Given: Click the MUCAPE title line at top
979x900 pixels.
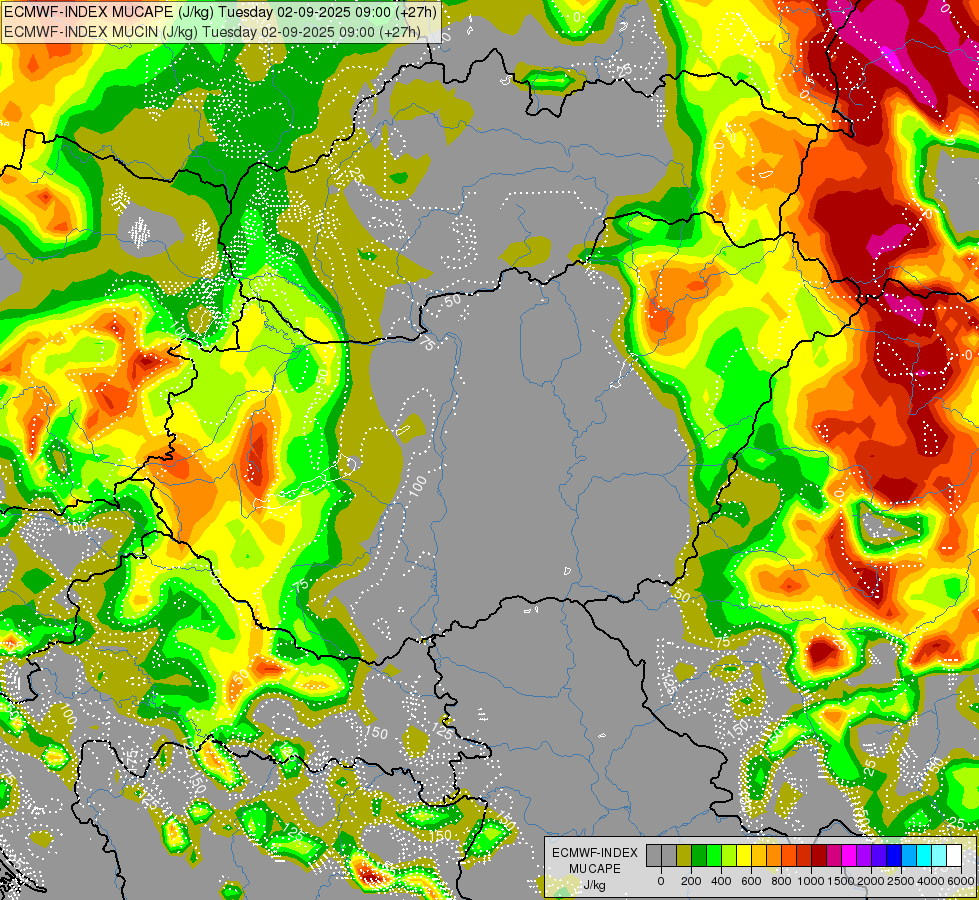Looking at the screenshot, I should (x=220, y=12).
